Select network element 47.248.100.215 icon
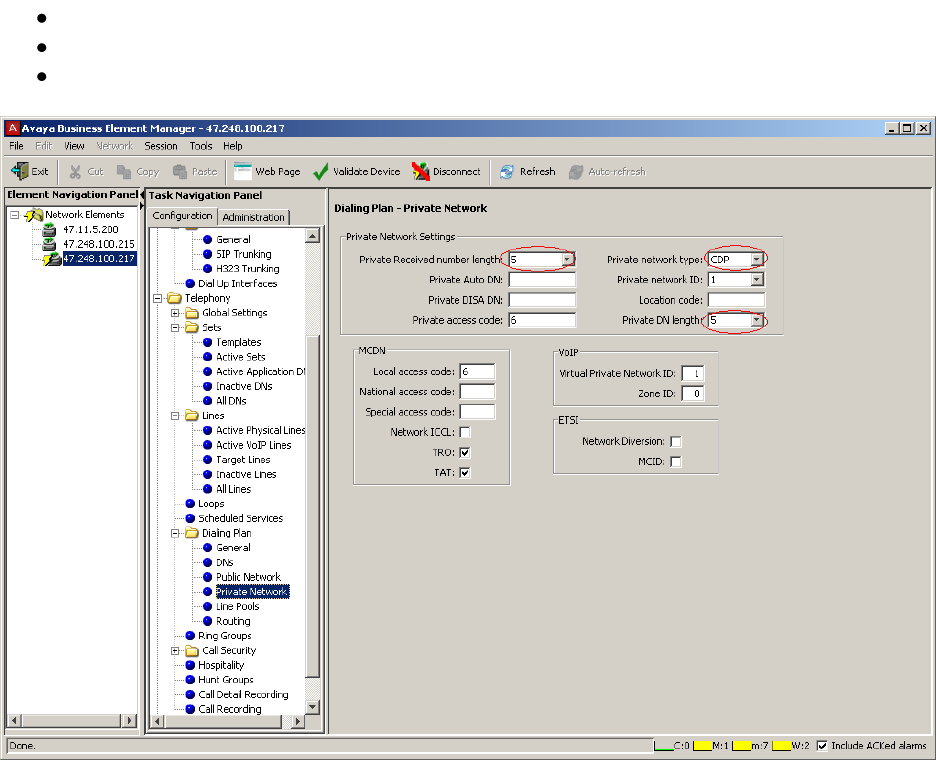936x760 pixels. point(49,244)
